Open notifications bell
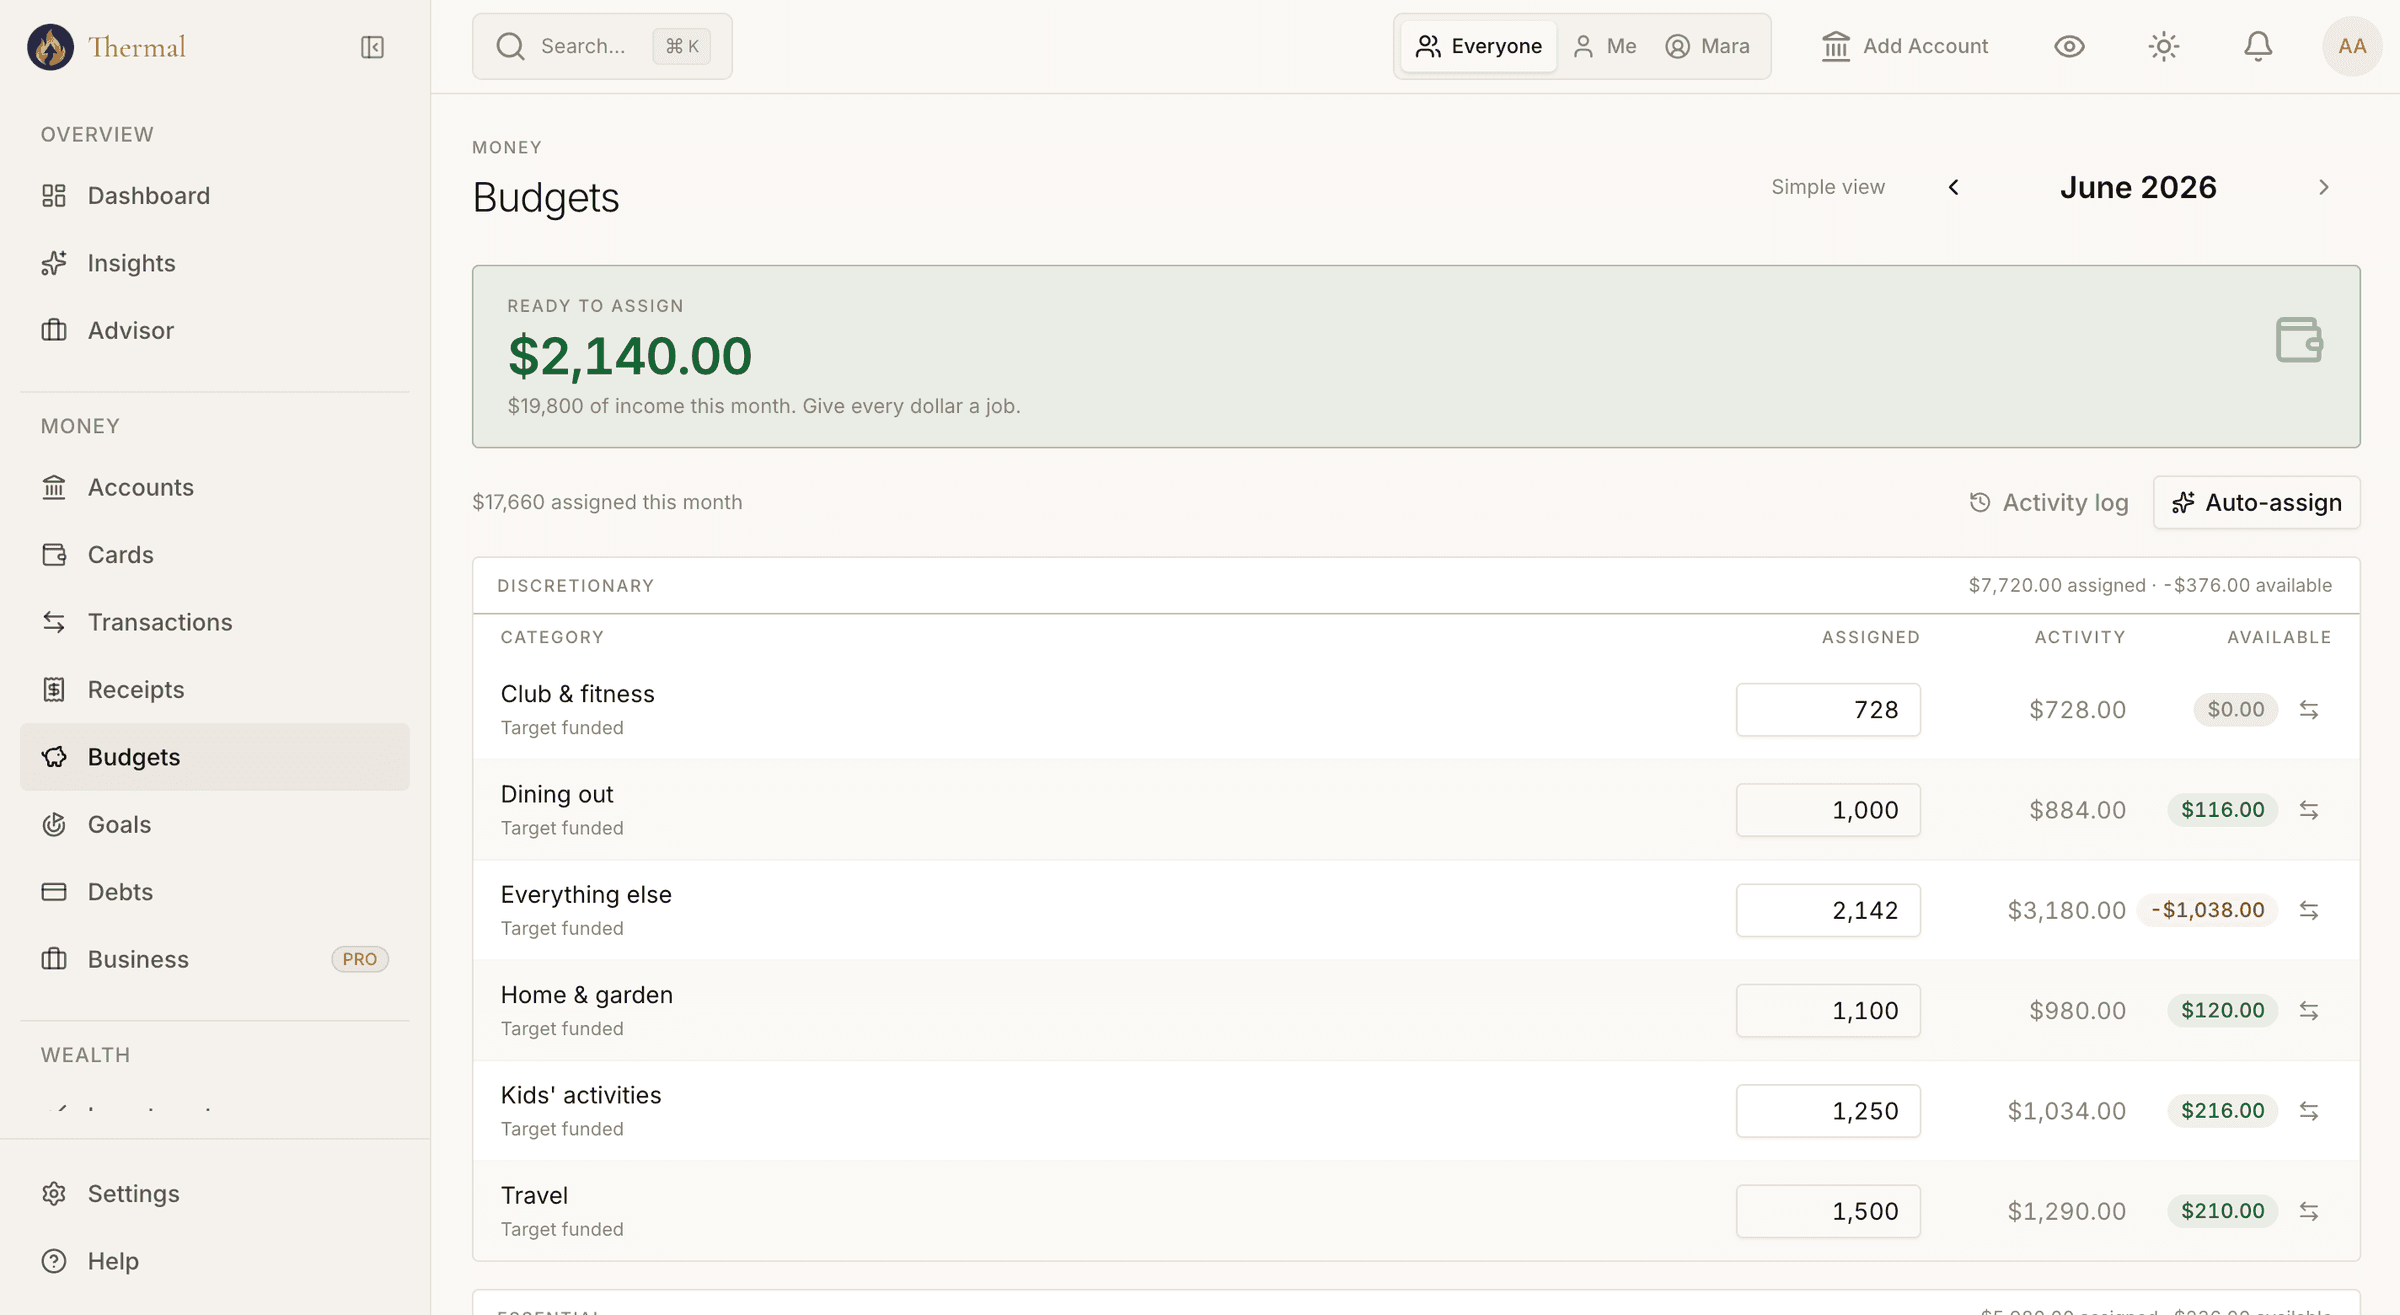 point(2258,46)
